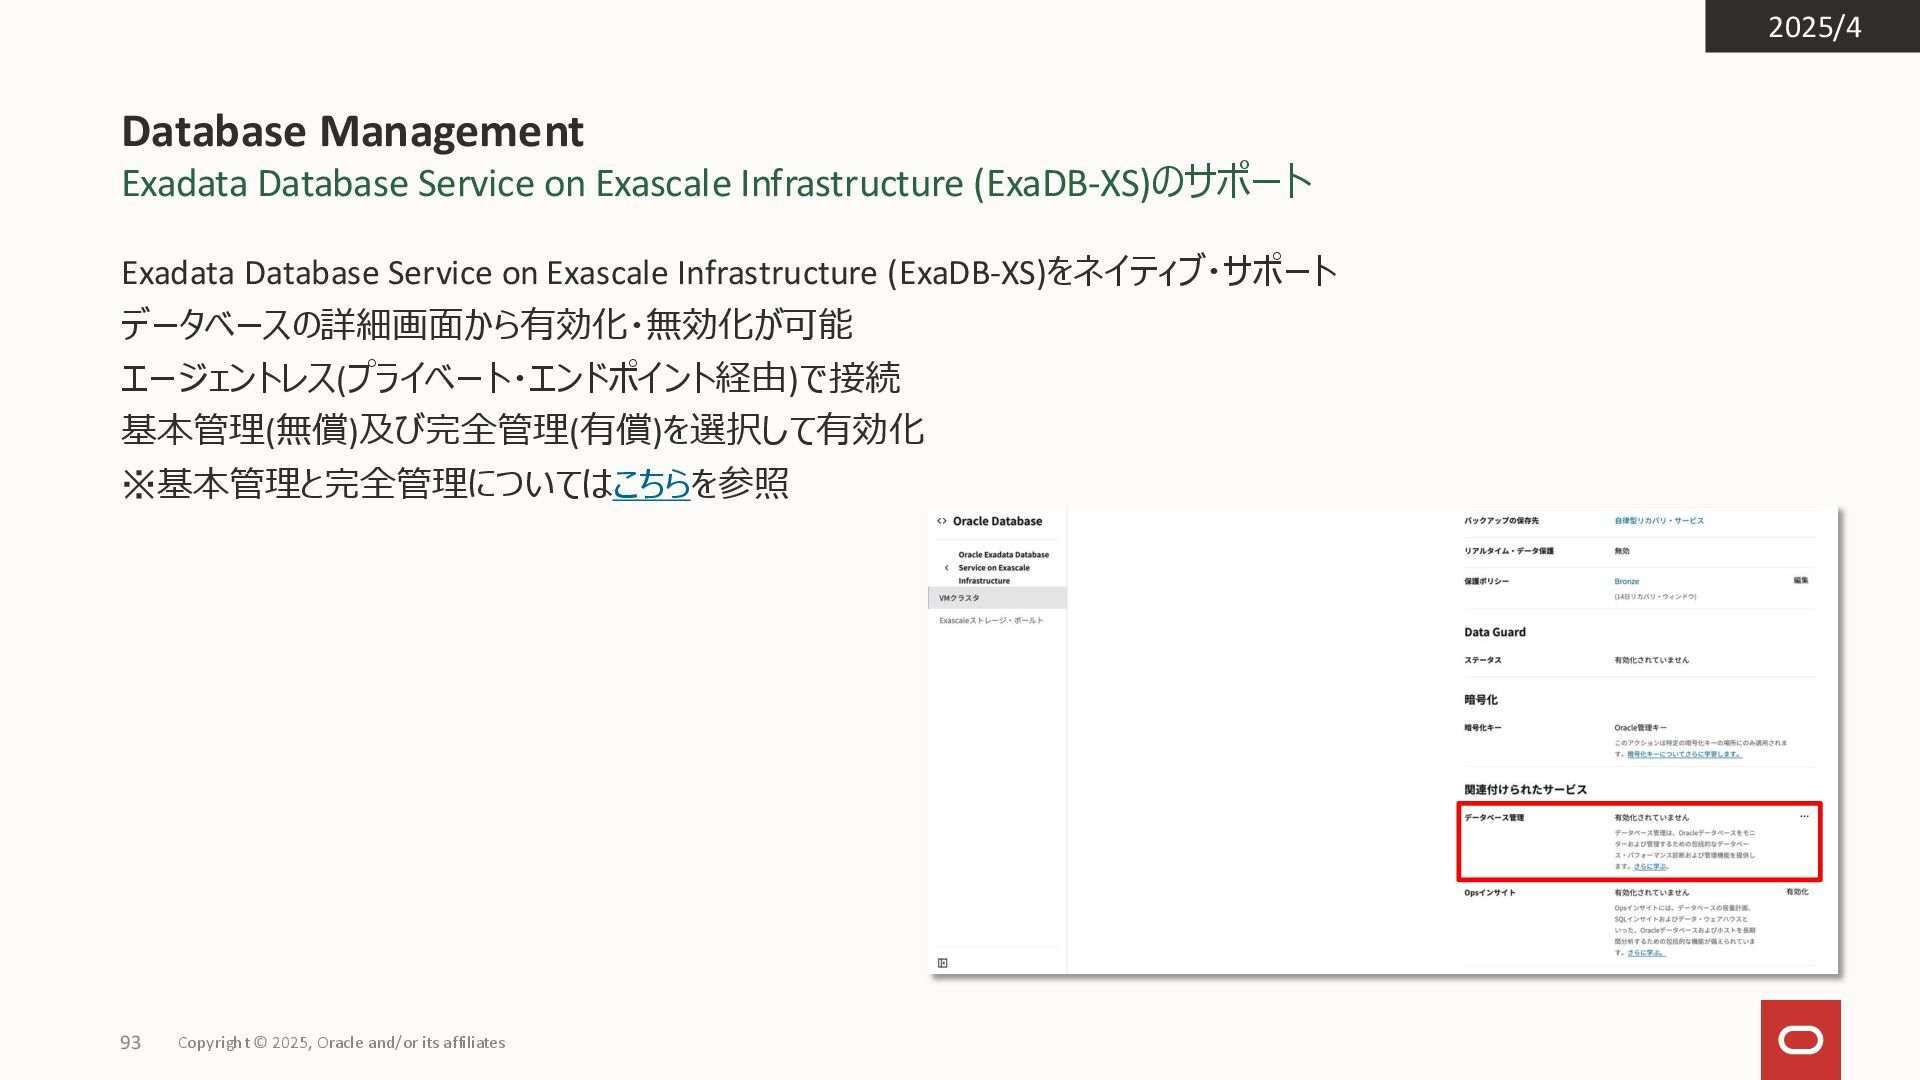This screenshot has height=1080, width=1920.
Task: Collapse sidebar with bottom panel icon
Action: (x=942, y=963)
